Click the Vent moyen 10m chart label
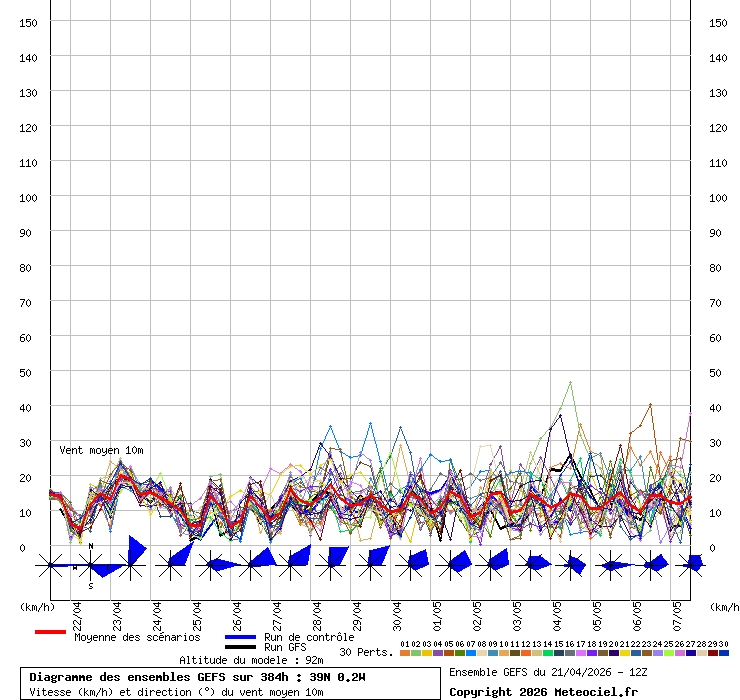740x700 pixels. tap(100, 451)
